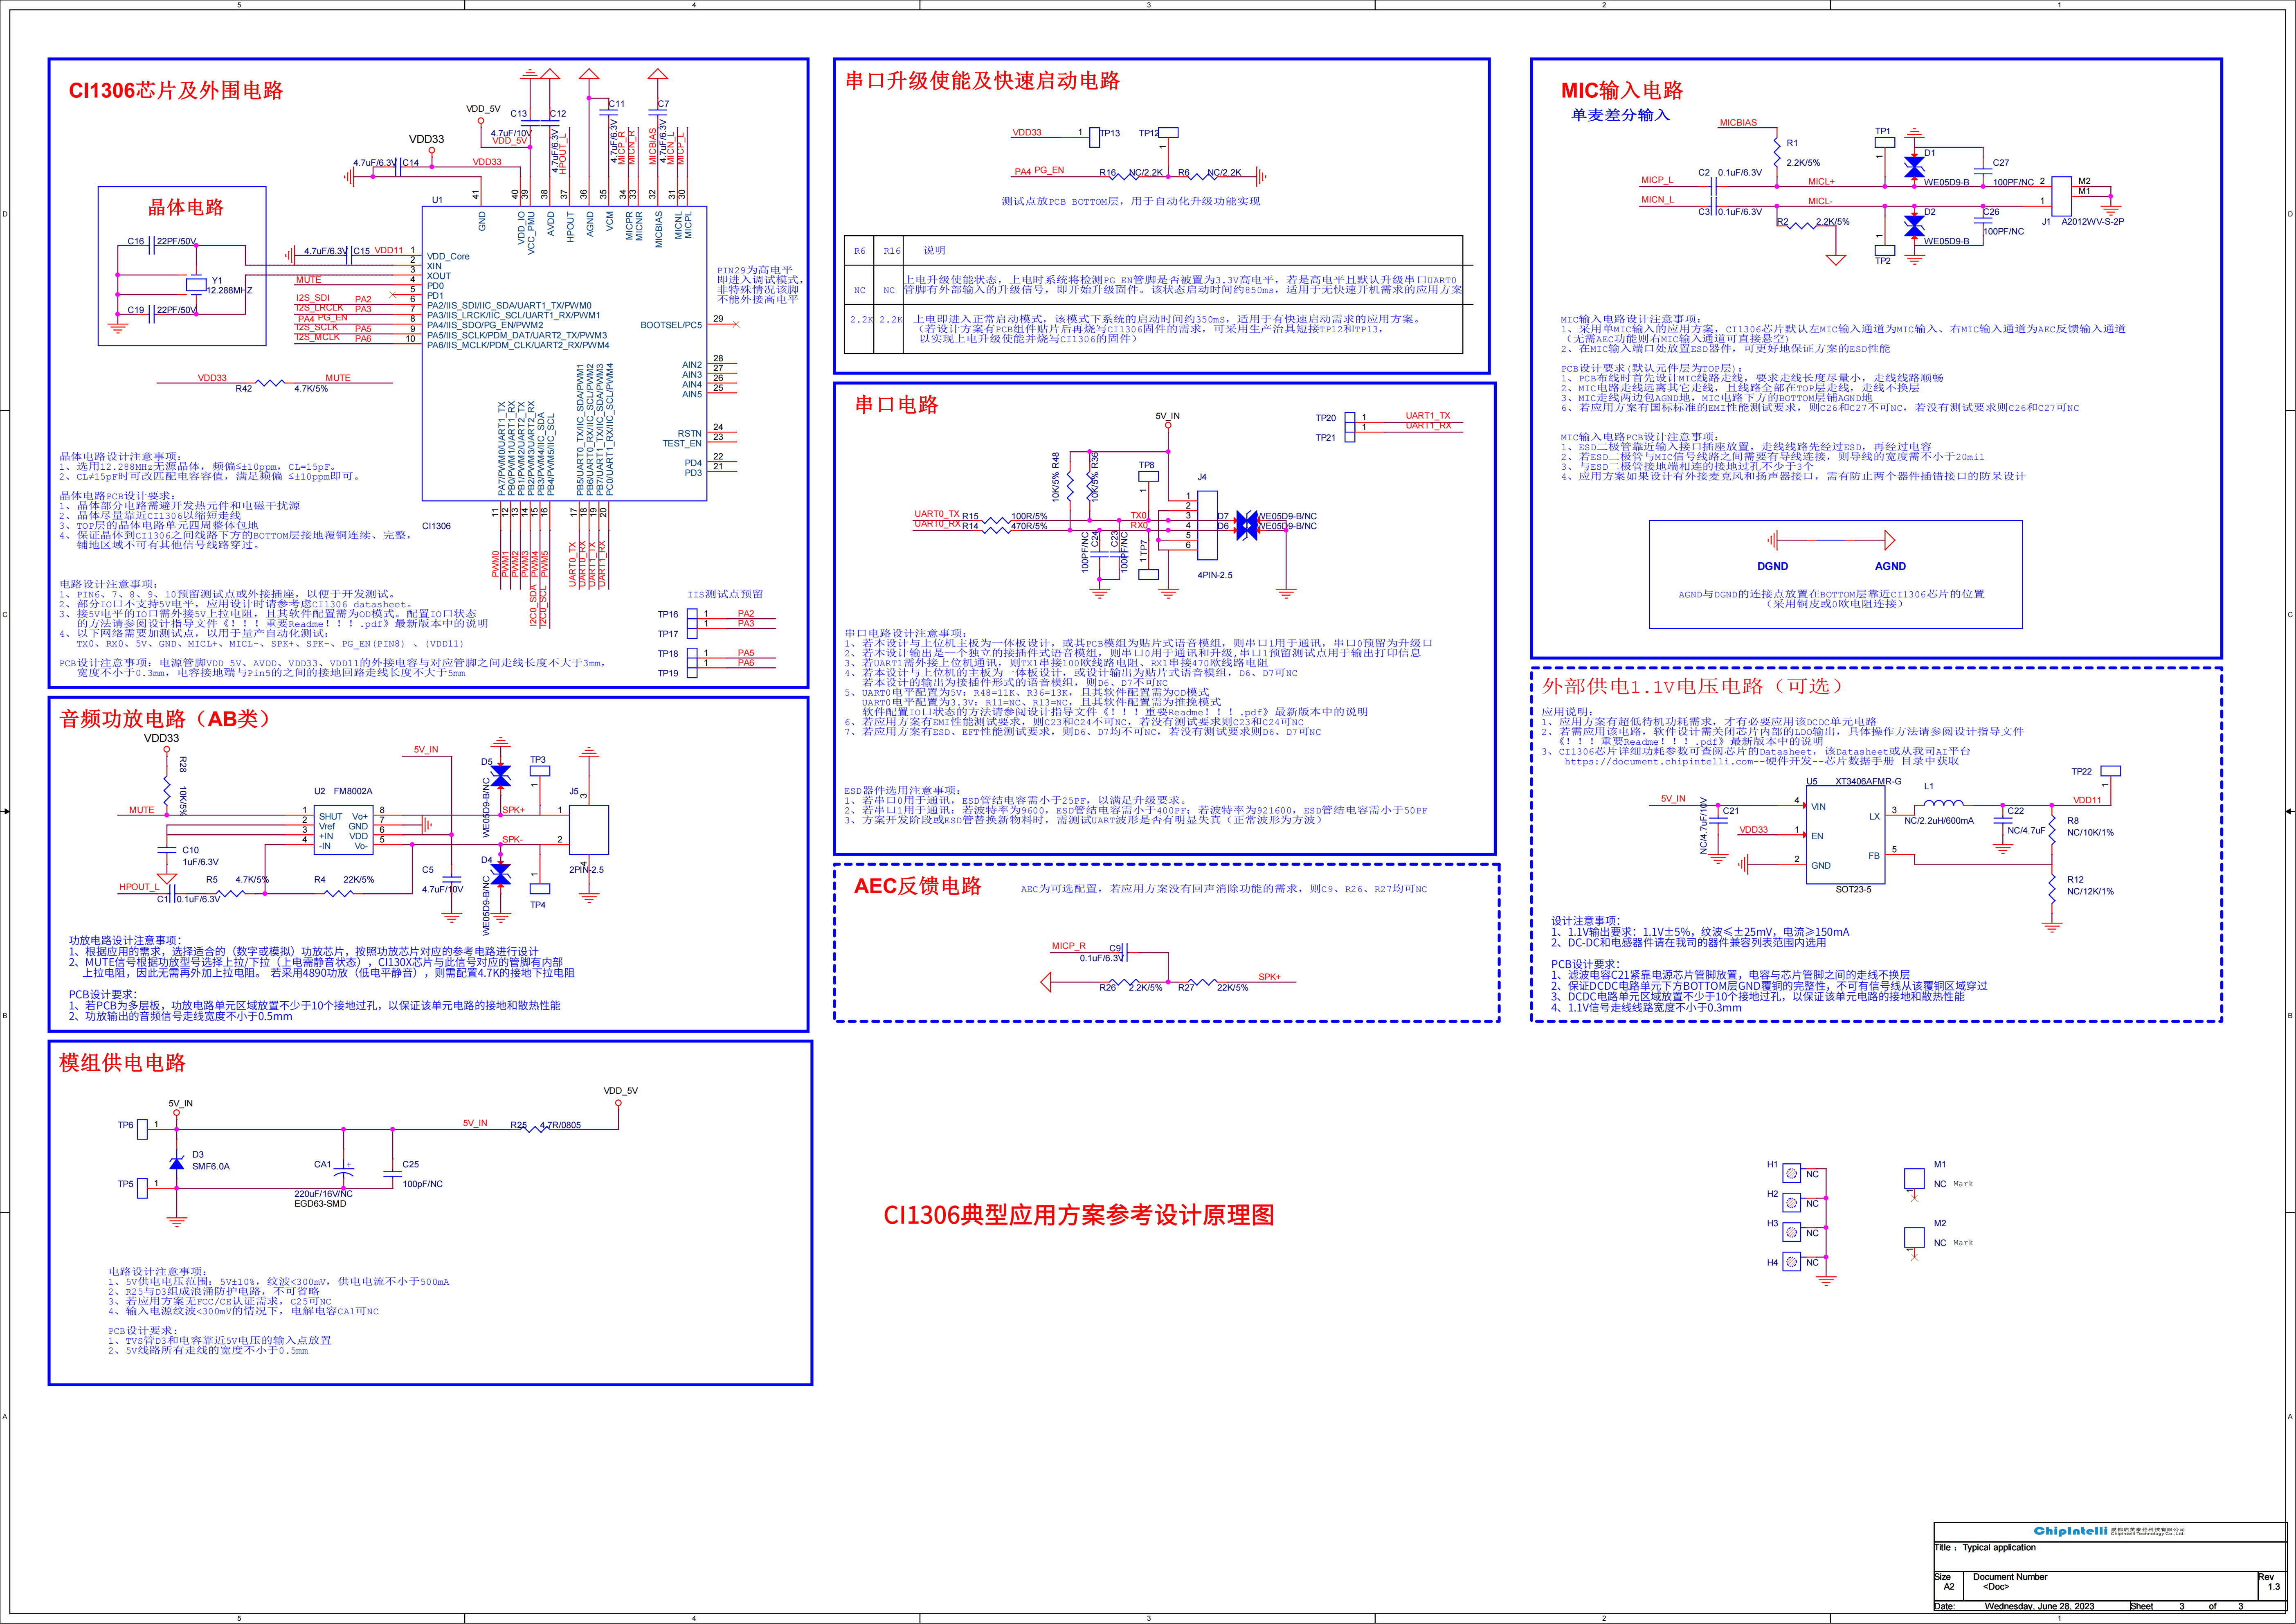Click the TEST_EN pin label on U1

tap(682, 443)
